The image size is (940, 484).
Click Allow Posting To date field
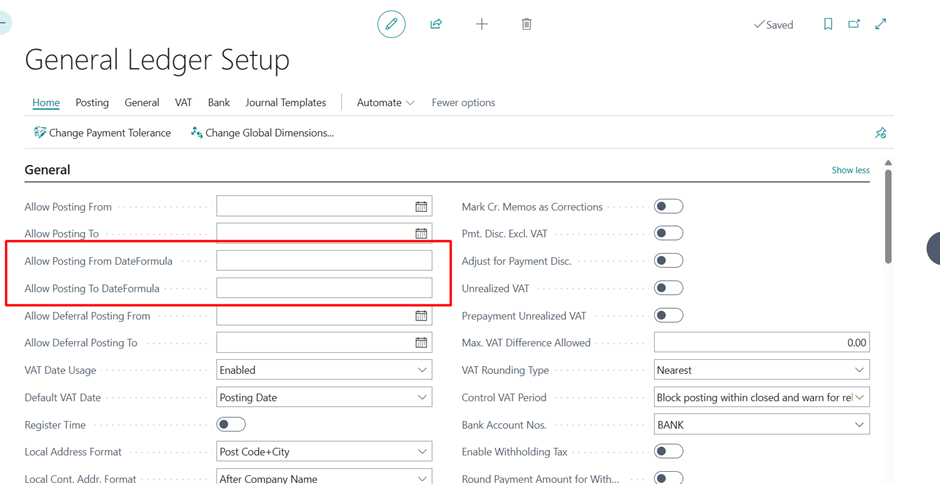tap(324, 233)
